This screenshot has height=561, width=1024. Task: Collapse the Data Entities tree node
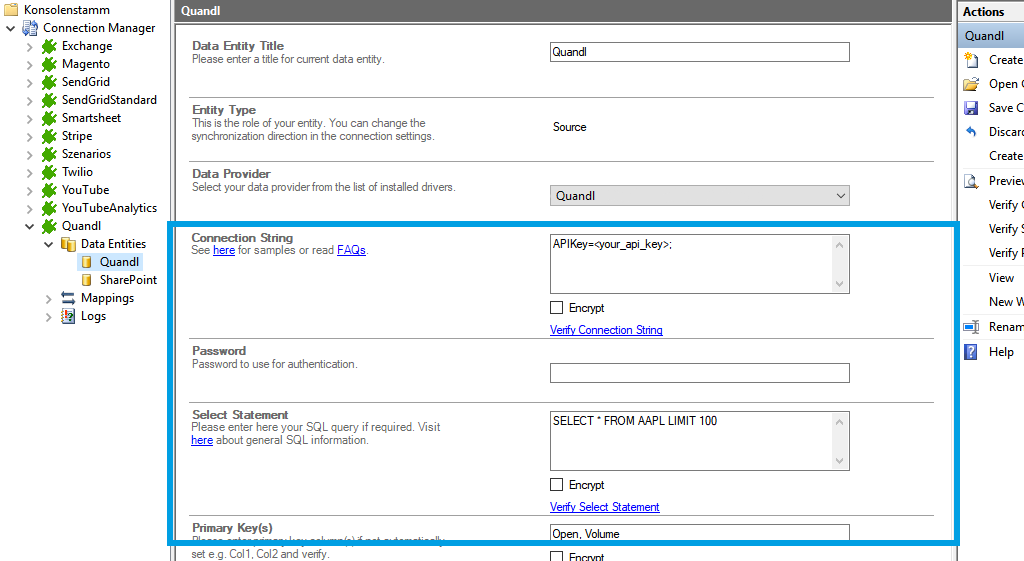49,244
